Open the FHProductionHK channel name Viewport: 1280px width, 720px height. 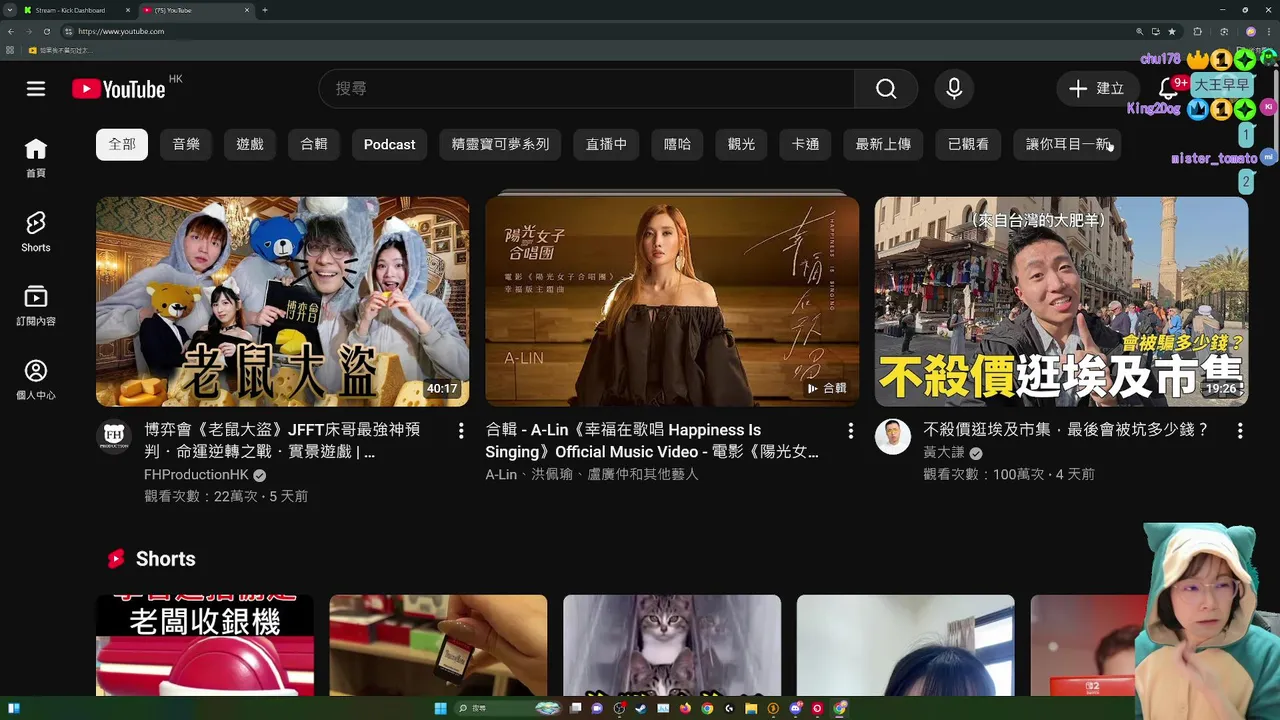(x=196, y=474)
